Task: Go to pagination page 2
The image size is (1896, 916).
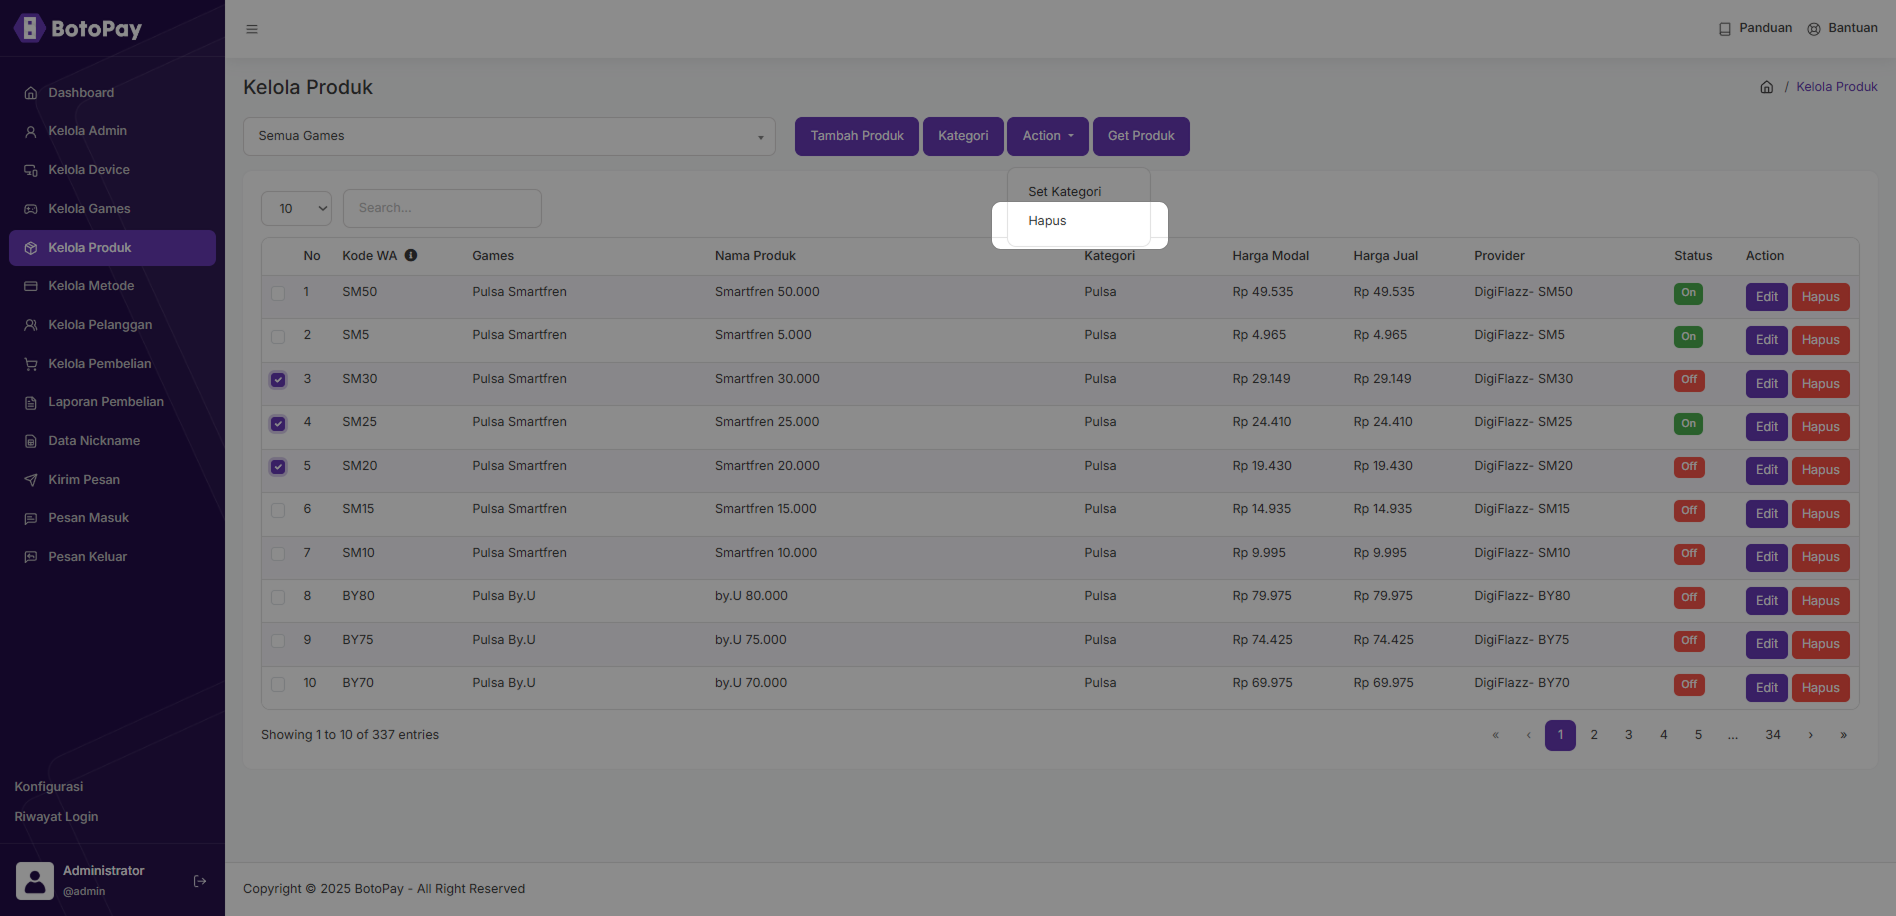Action: pyautogui.click(x=1594, y=735)
